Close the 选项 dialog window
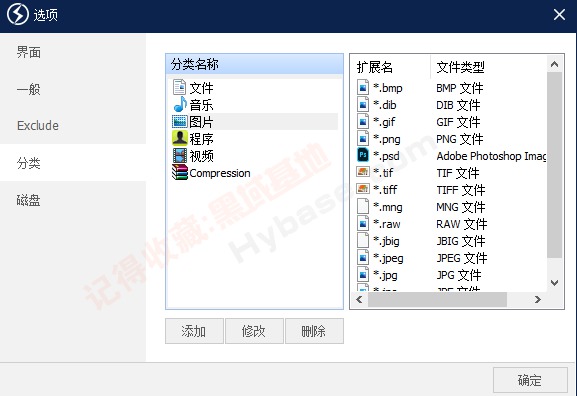Image resolution: width=577 pixels, height=396 pixels. 559,15
